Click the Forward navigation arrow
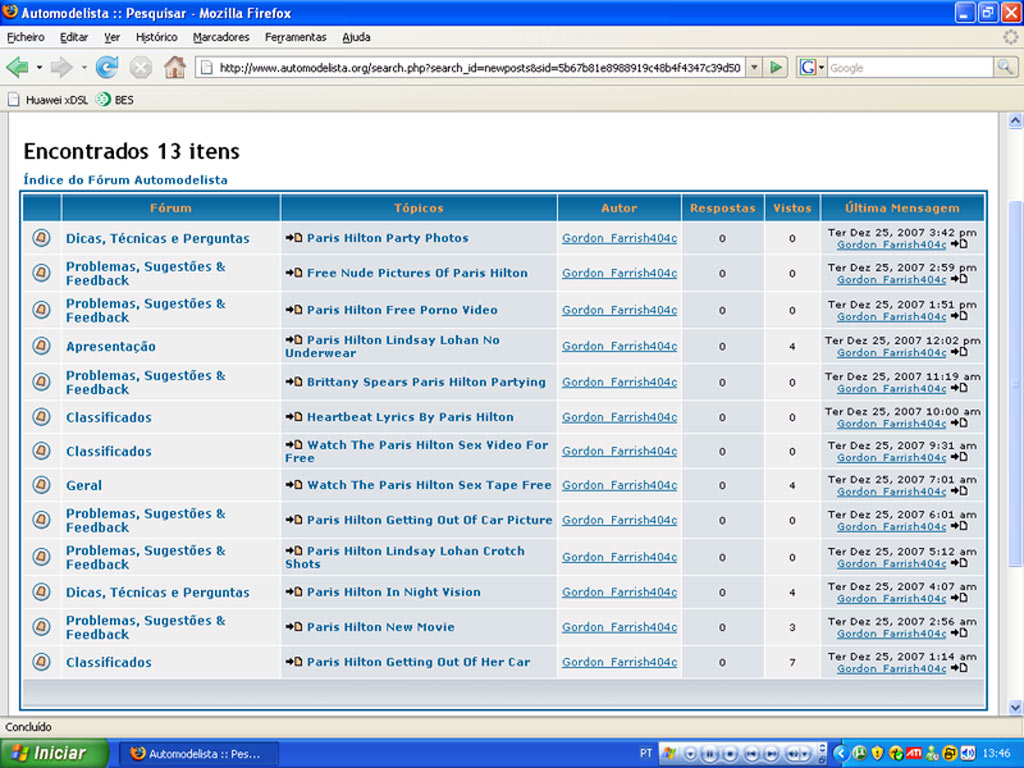The height and width of the screenshot is (768, 1024). (x=62, y=67)
